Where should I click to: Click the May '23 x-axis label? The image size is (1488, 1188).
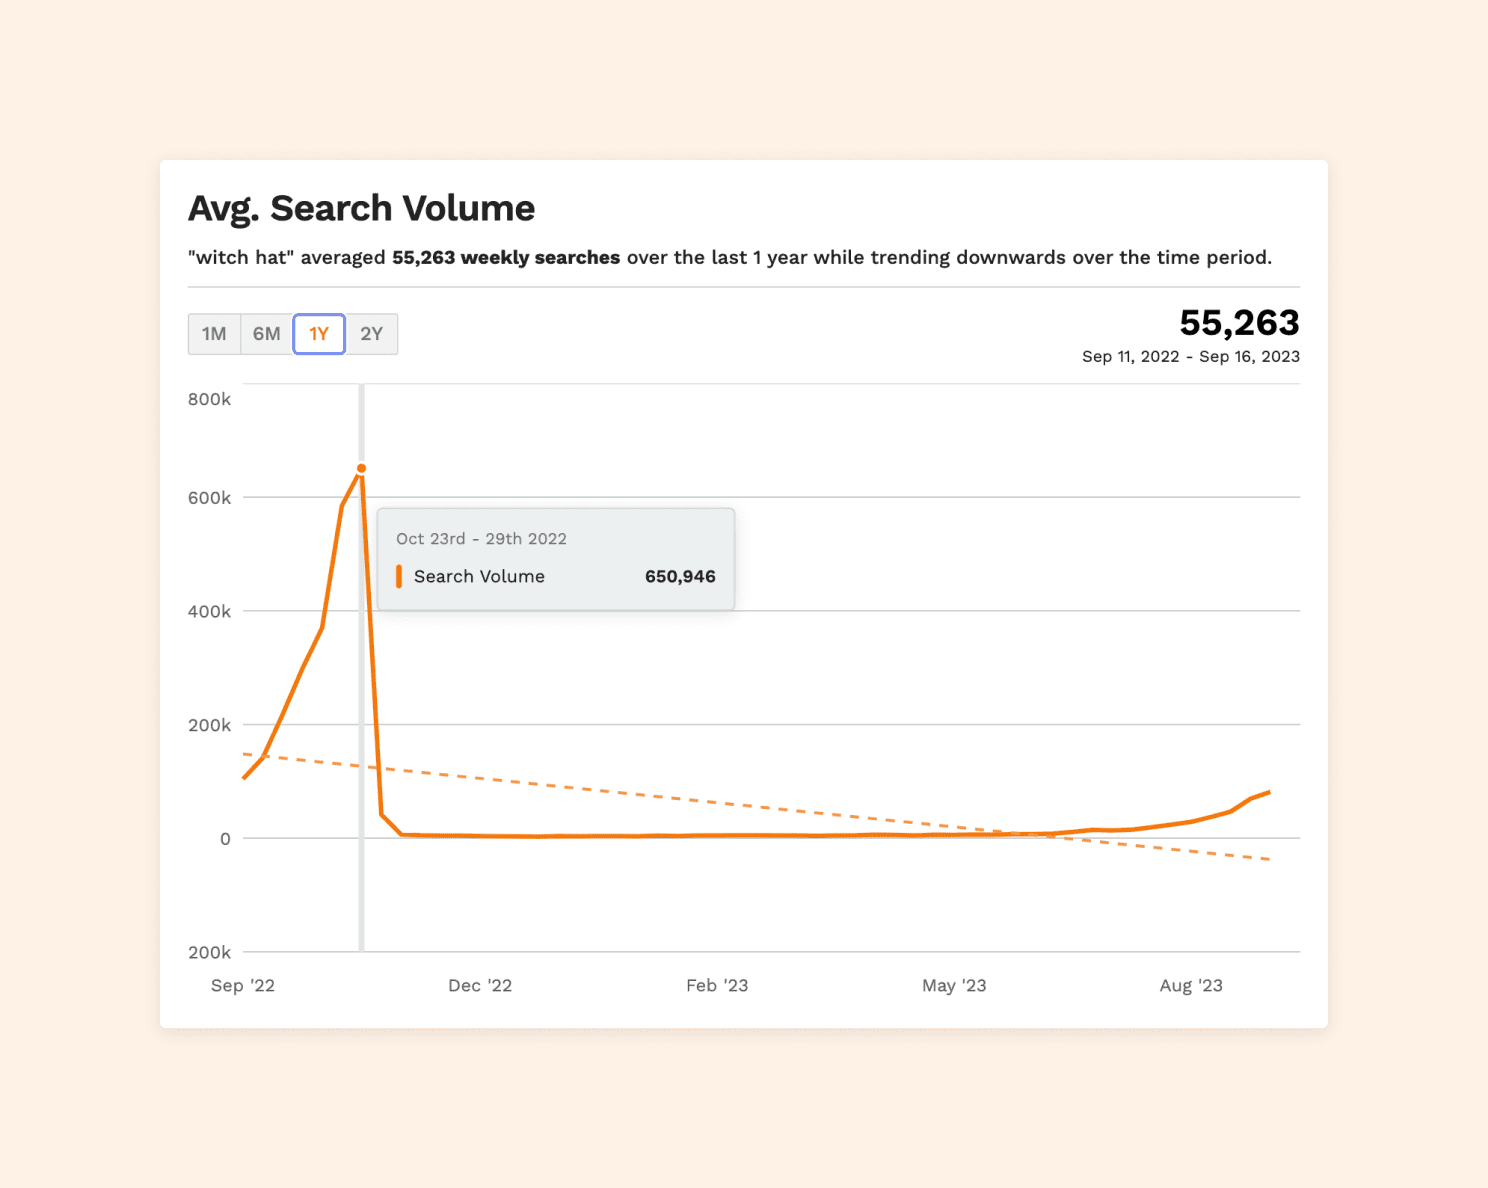[954, 985]
